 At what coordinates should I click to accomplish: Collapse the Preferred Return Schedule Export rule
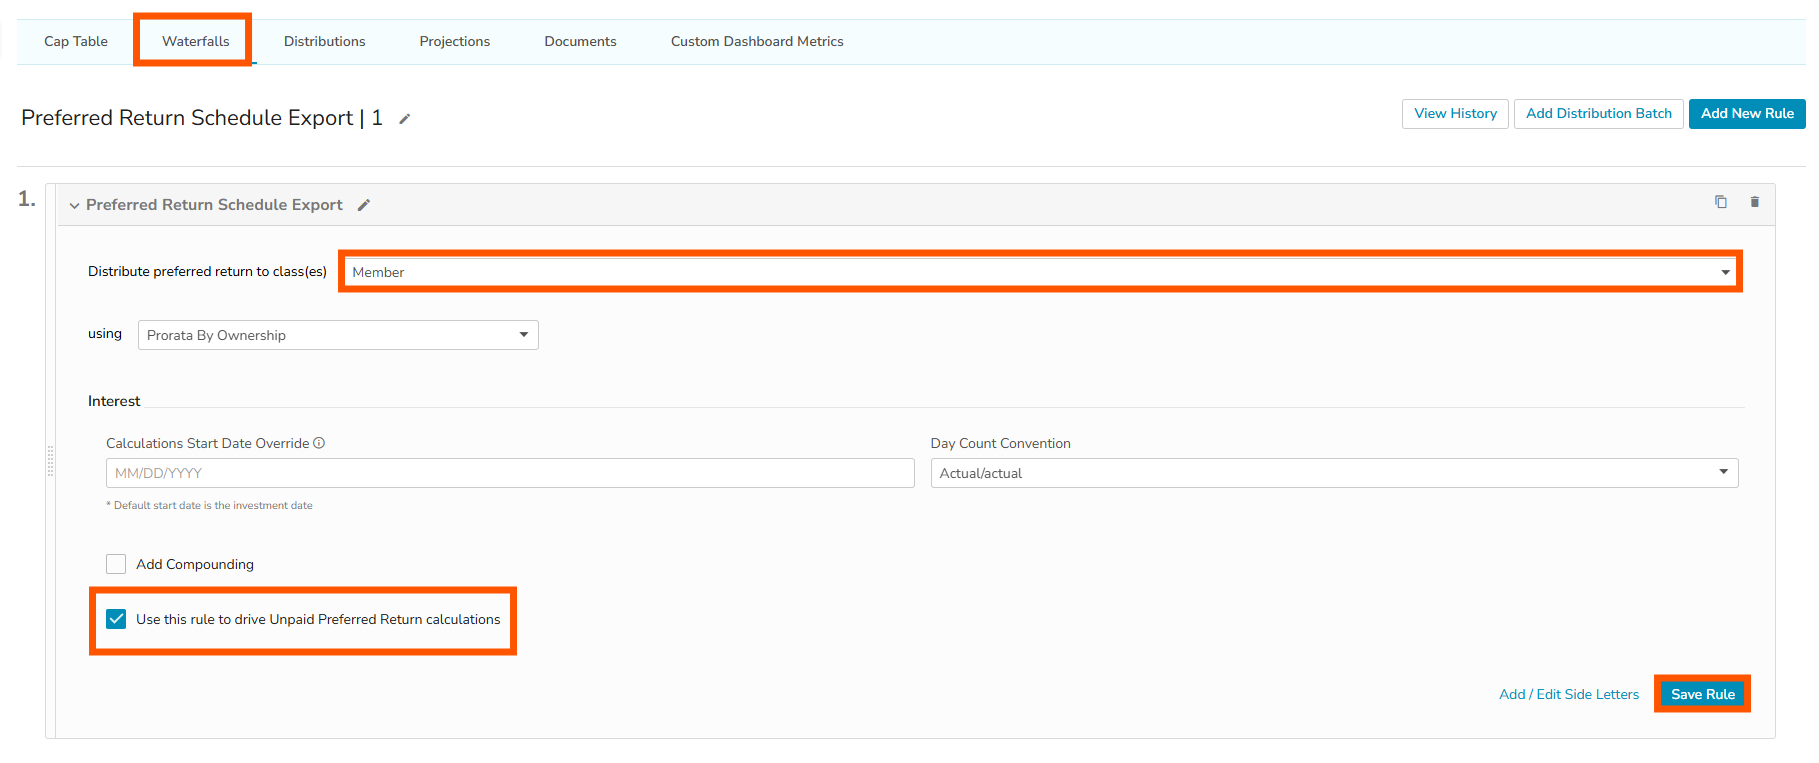pyautogui.click(x=74, y=206)
